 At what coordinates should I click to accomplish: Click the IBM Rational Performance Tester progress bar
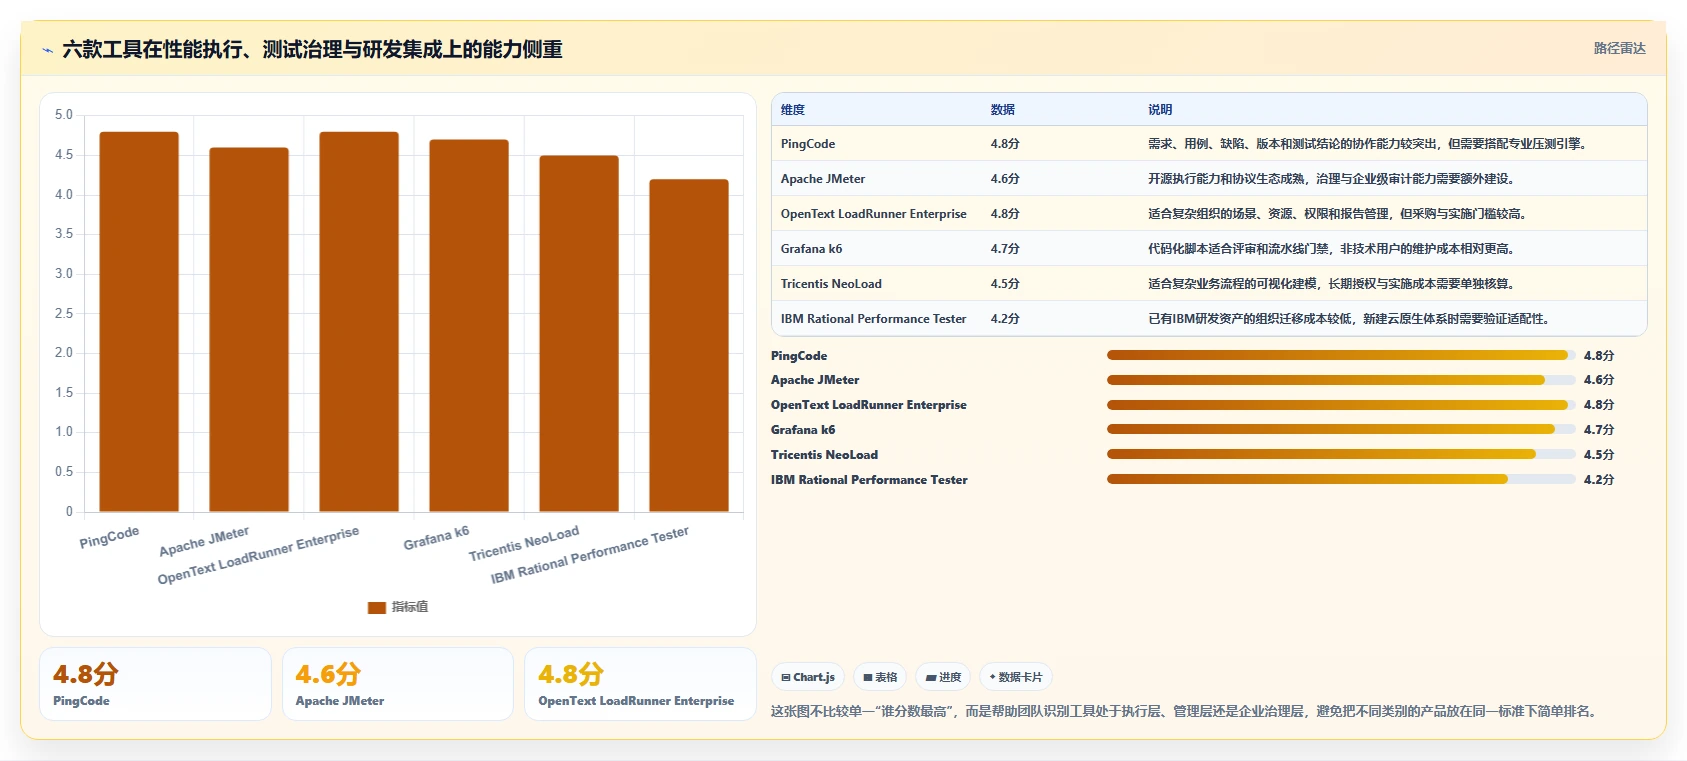[x=1341, y=480]
